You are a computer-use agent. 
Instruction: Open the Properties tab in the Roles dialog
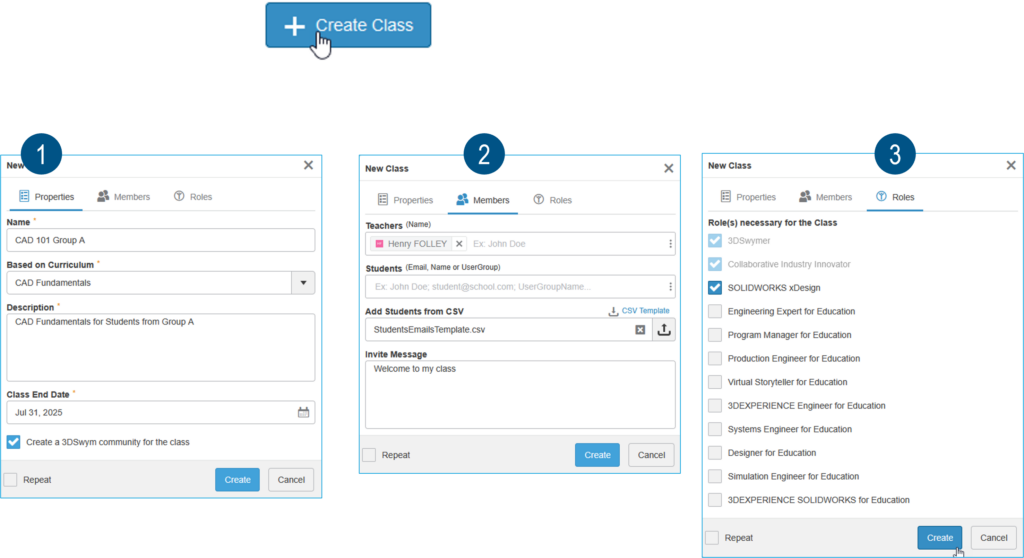(748, 197)
